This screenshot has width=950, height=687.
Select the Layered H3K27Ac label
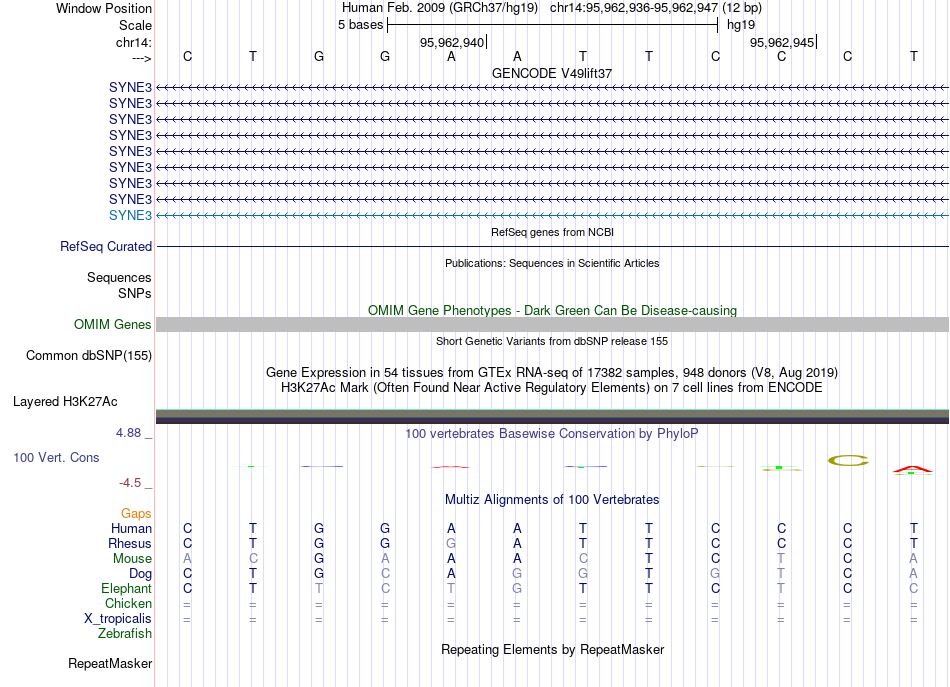click(65, 402)
